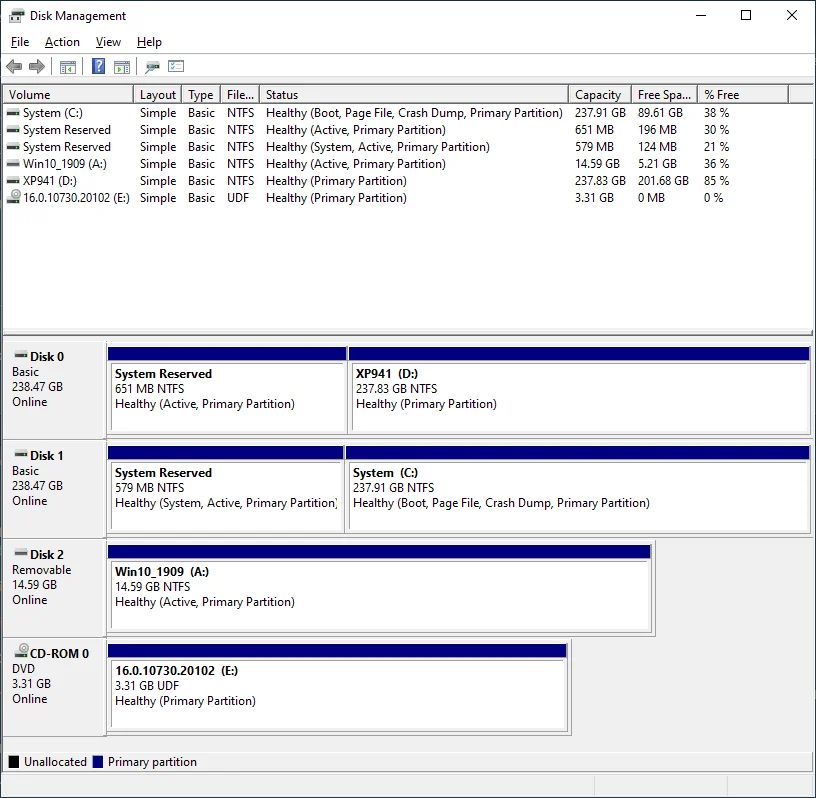
Task: Select the System (C:) partition block on Disk 1
Action: click(578, 489)
